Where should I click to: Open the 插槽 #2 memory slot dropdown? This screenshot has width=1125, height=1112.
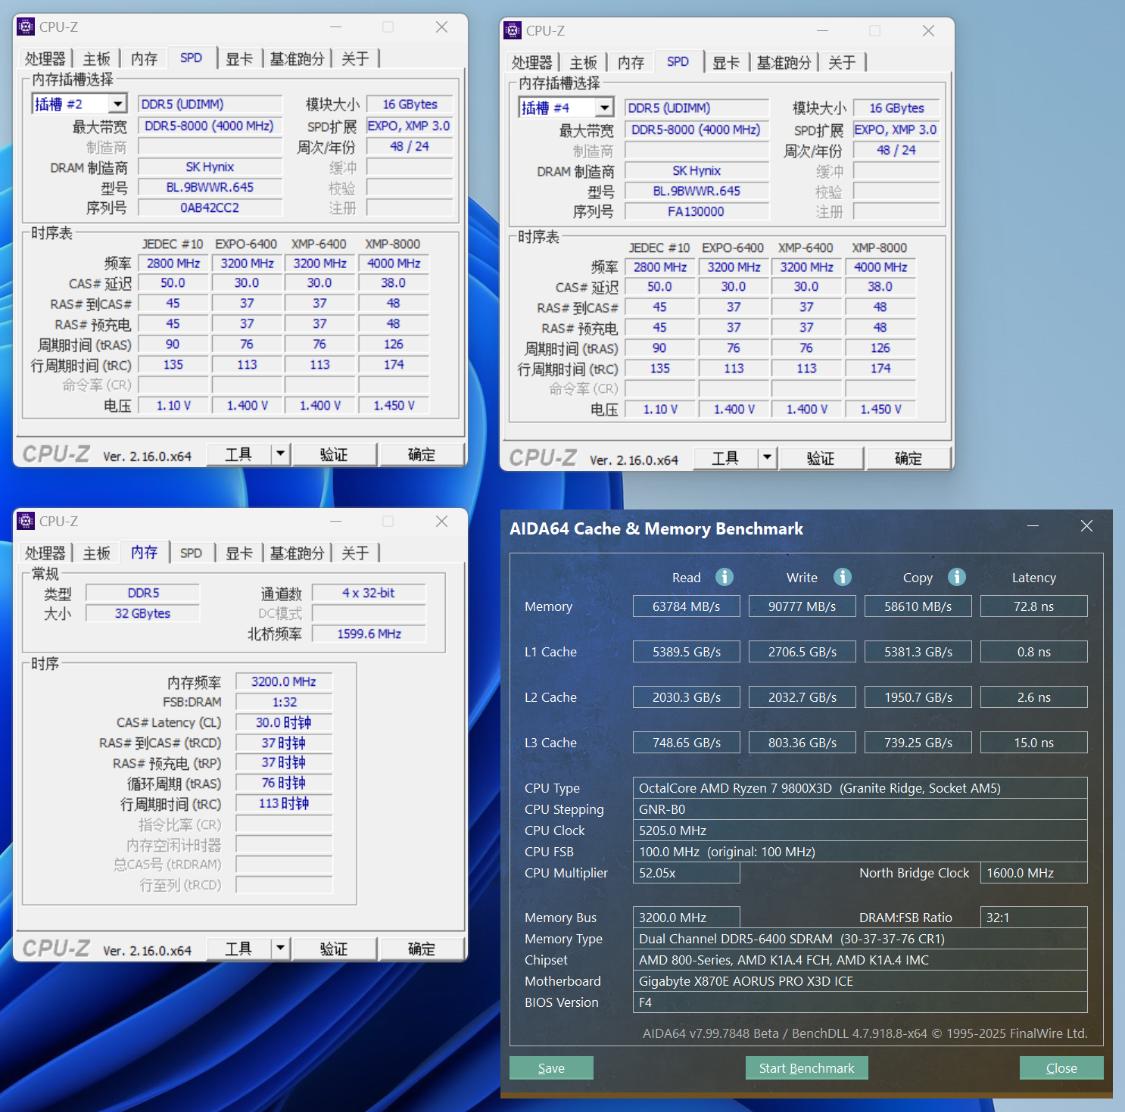tap(117, 103)
